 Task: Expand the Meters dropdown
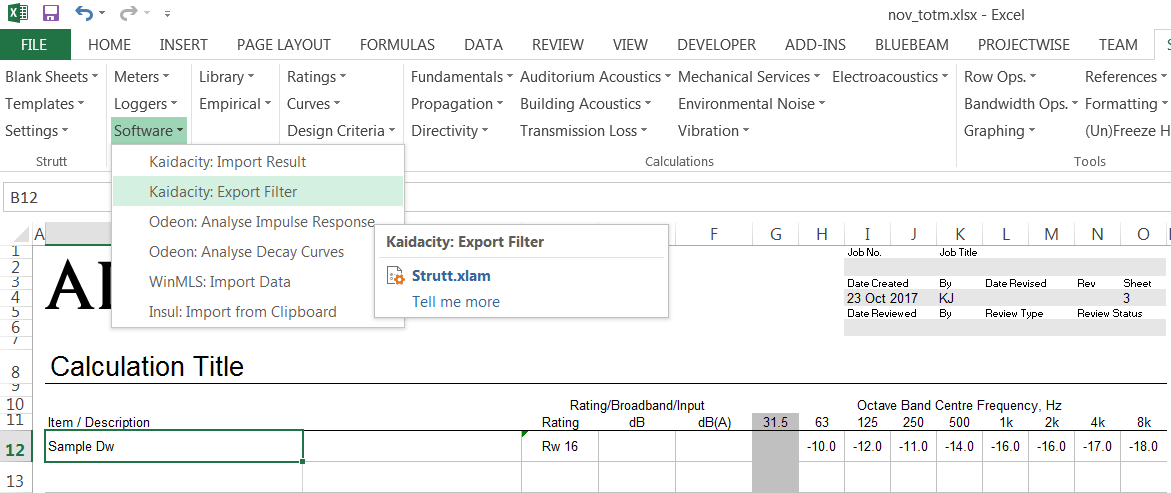coord(142,77)
